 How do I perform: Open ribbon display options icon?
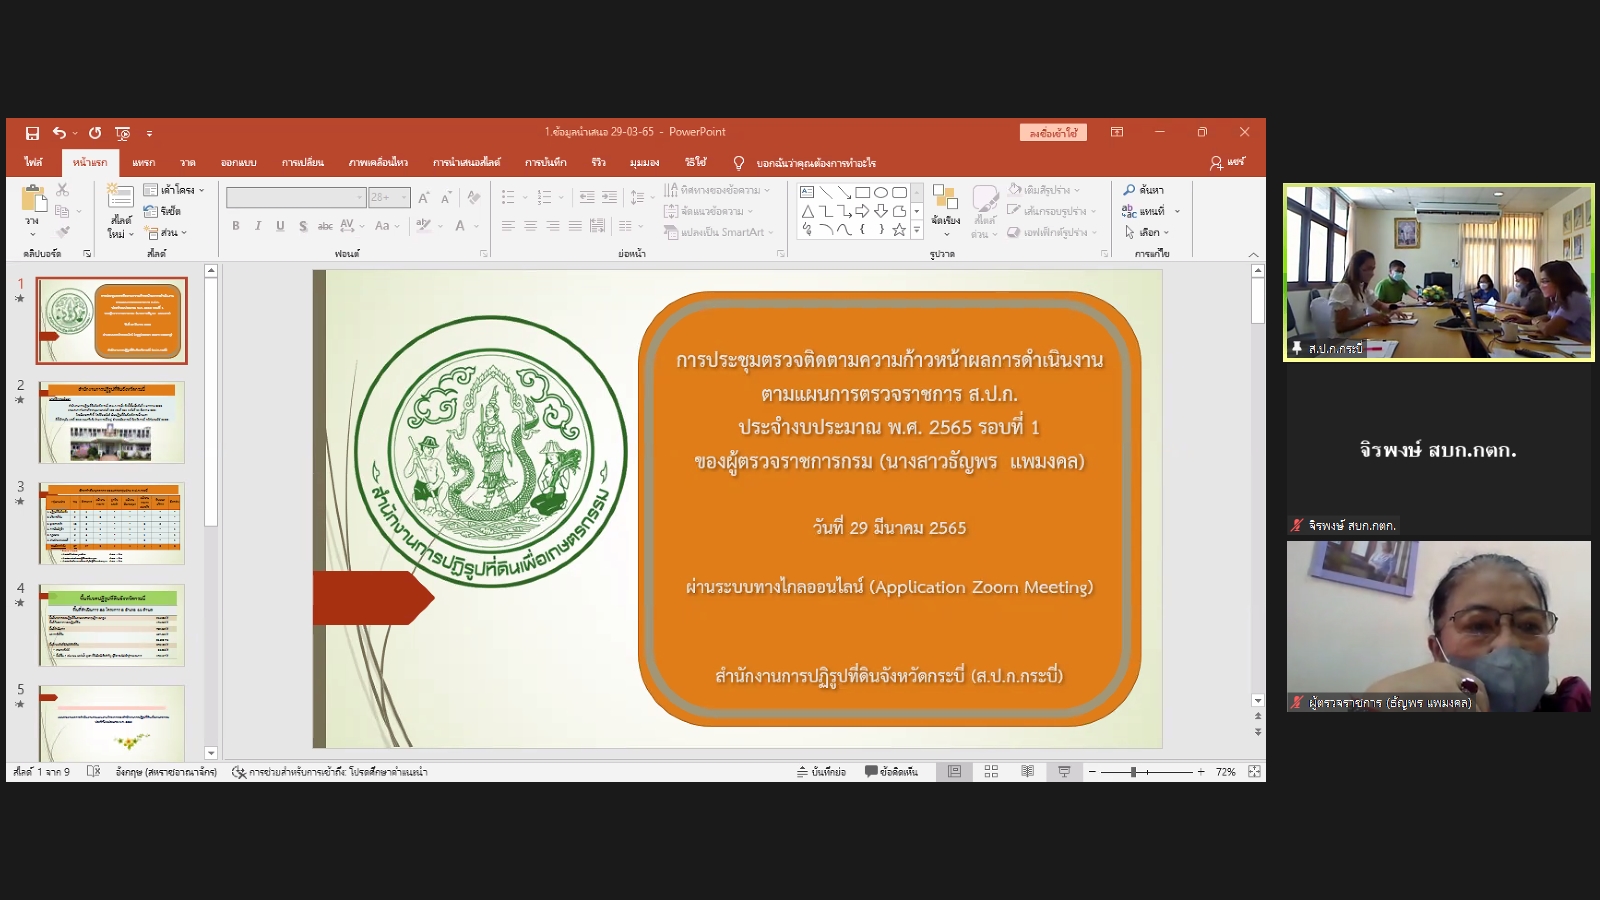(x=1117, y=132)
